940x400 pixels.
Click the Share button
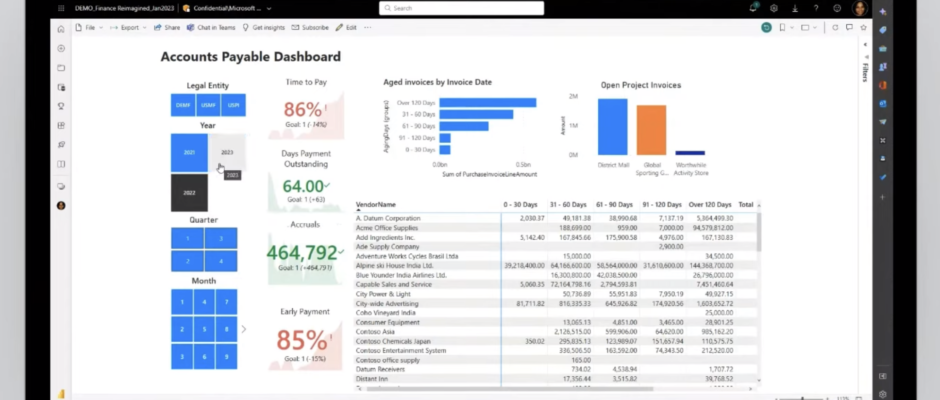coord(167,28)
